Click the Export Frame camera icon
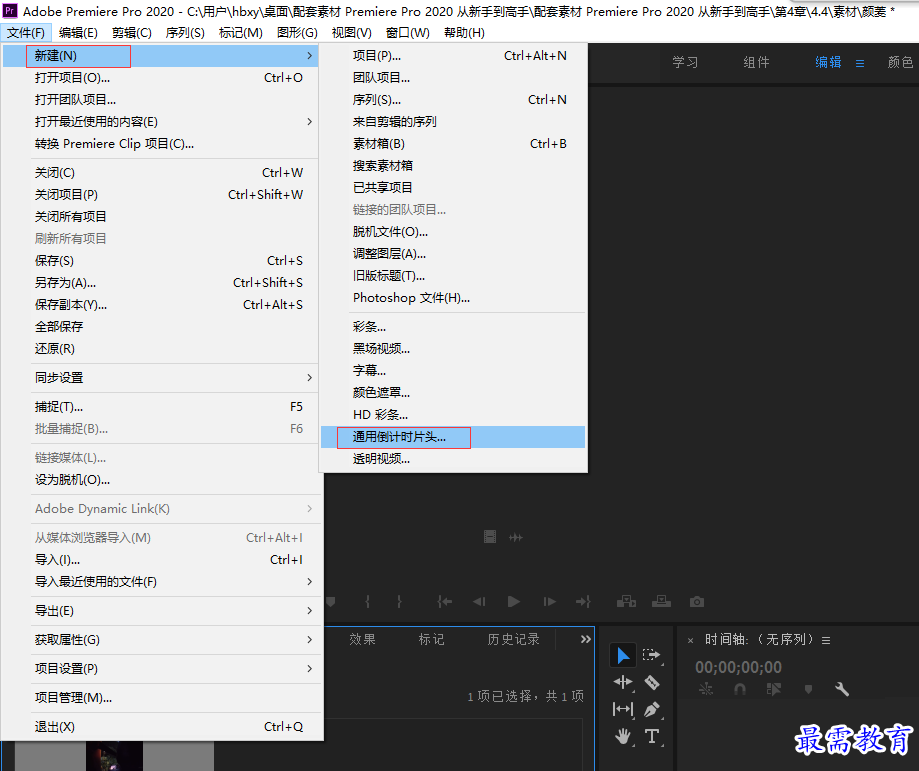This screenshot has height=771, width=919. [697, 602]
